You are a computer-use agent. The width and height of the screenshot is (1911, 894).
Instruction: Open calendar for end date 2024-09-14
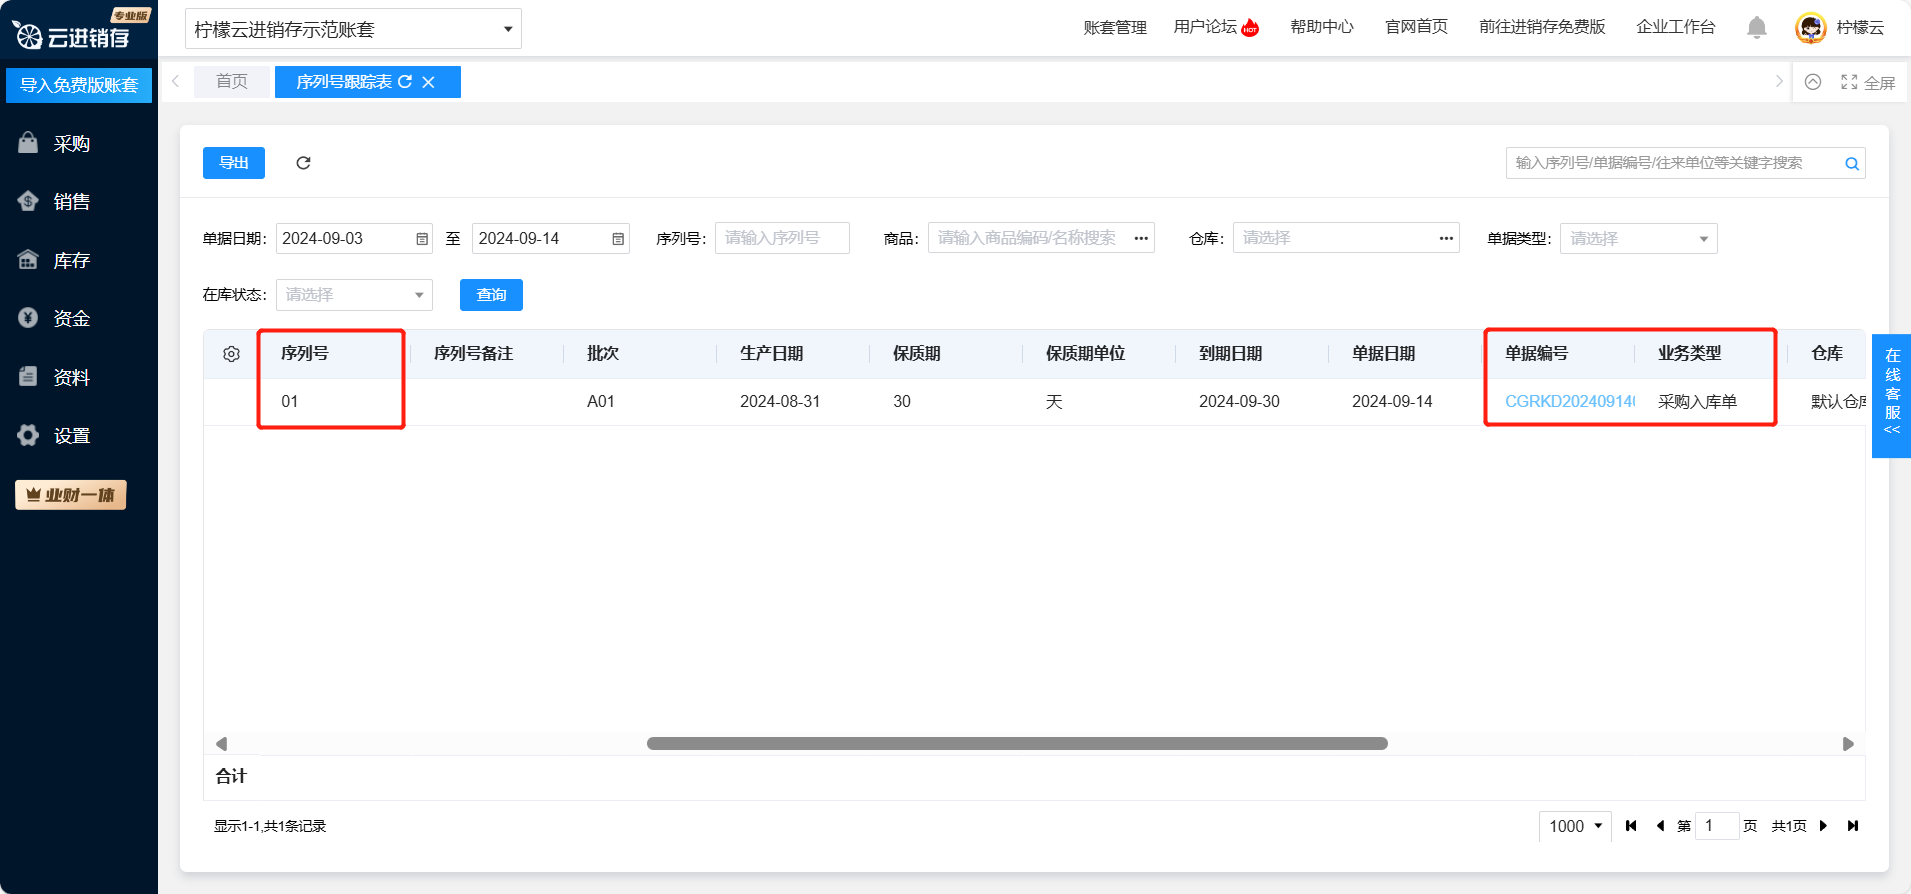click(618, 239)
